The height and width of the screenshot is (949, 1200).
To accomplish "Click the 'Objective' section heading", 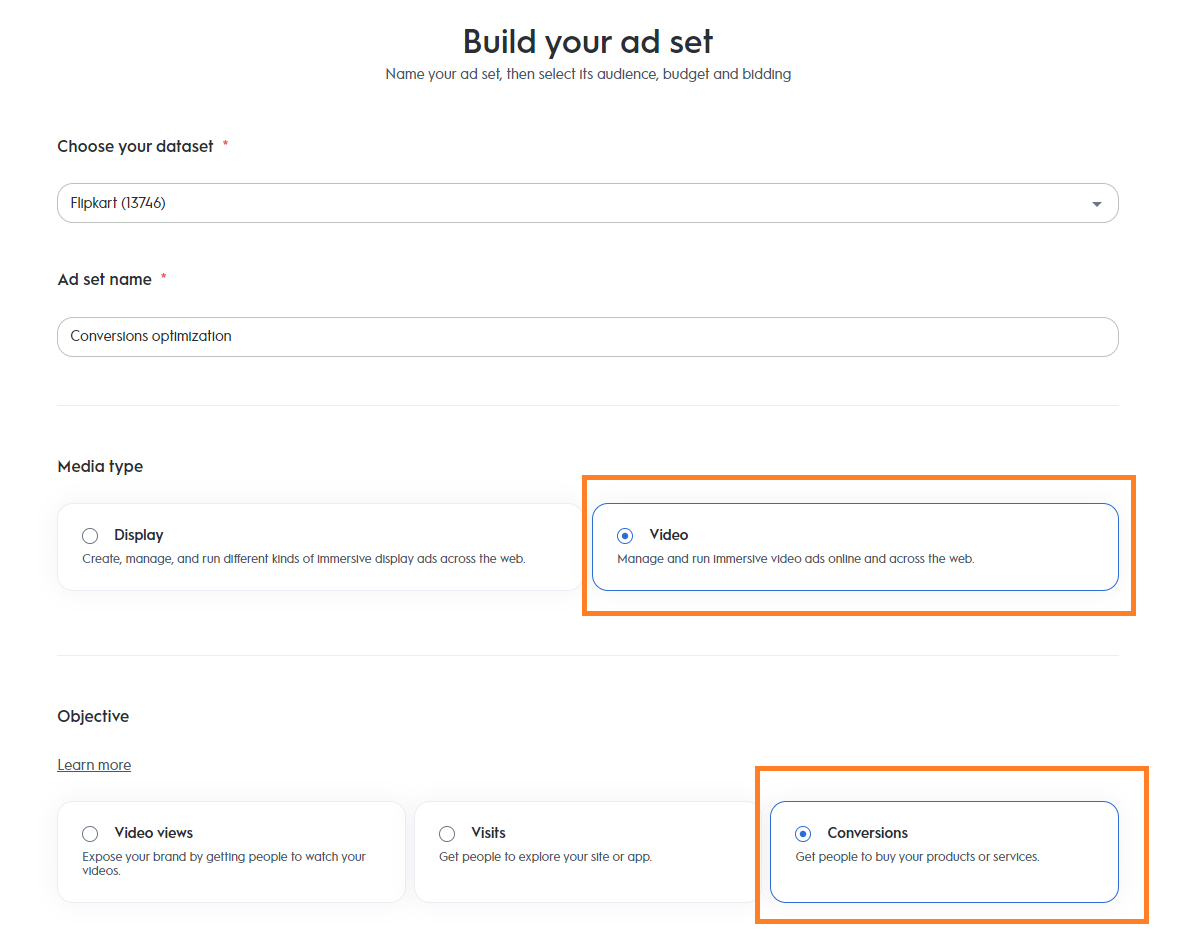I will coord(93,717).
